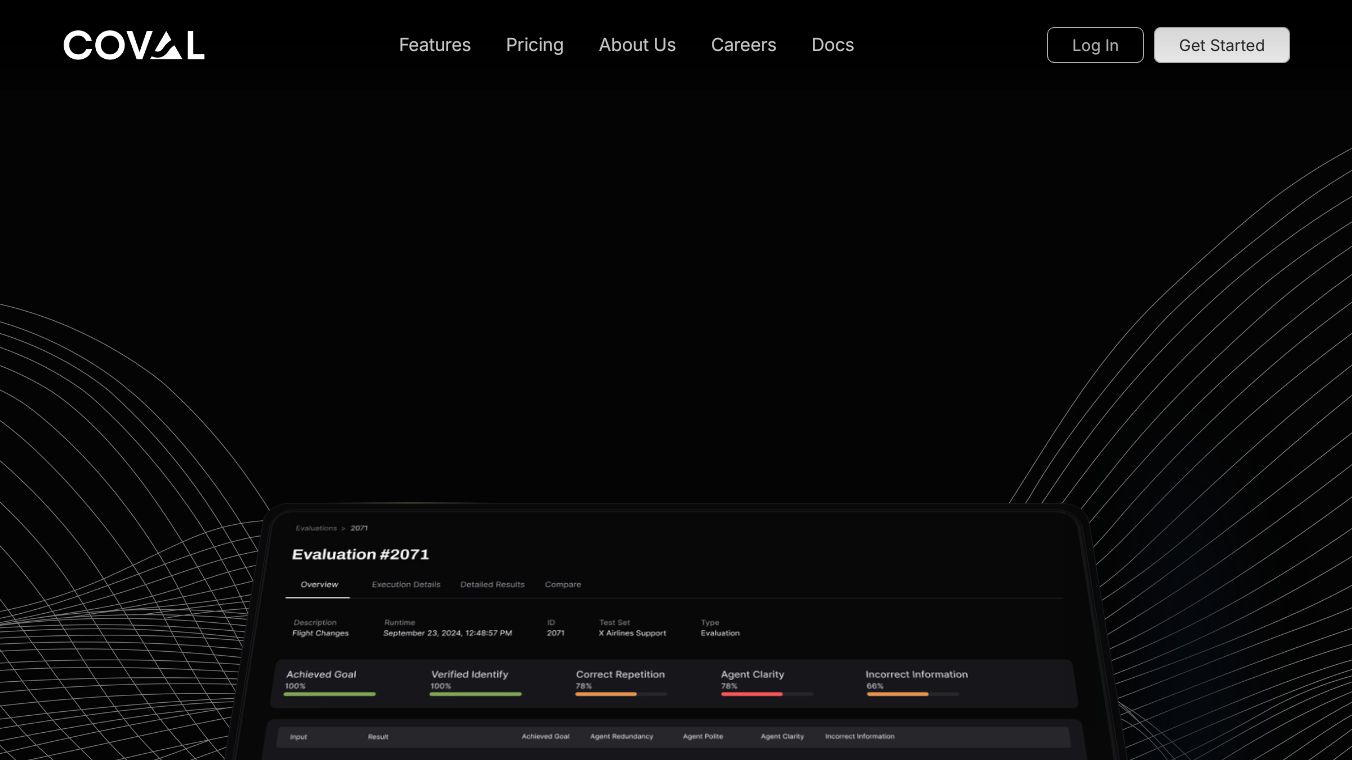The image size is (1352, 760).
Task: Switch to the Execution Details tab
Action: pyautogui.click(x=406, y=584)
